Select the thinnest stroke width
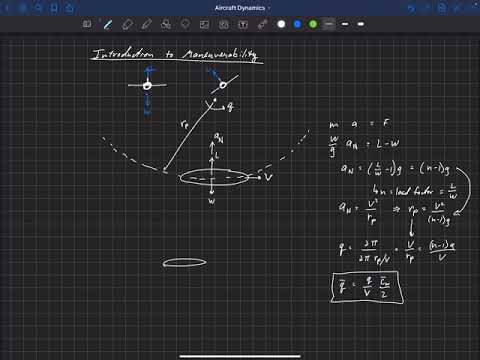This screenshot has height=360, width=480. tap(329, 24)
